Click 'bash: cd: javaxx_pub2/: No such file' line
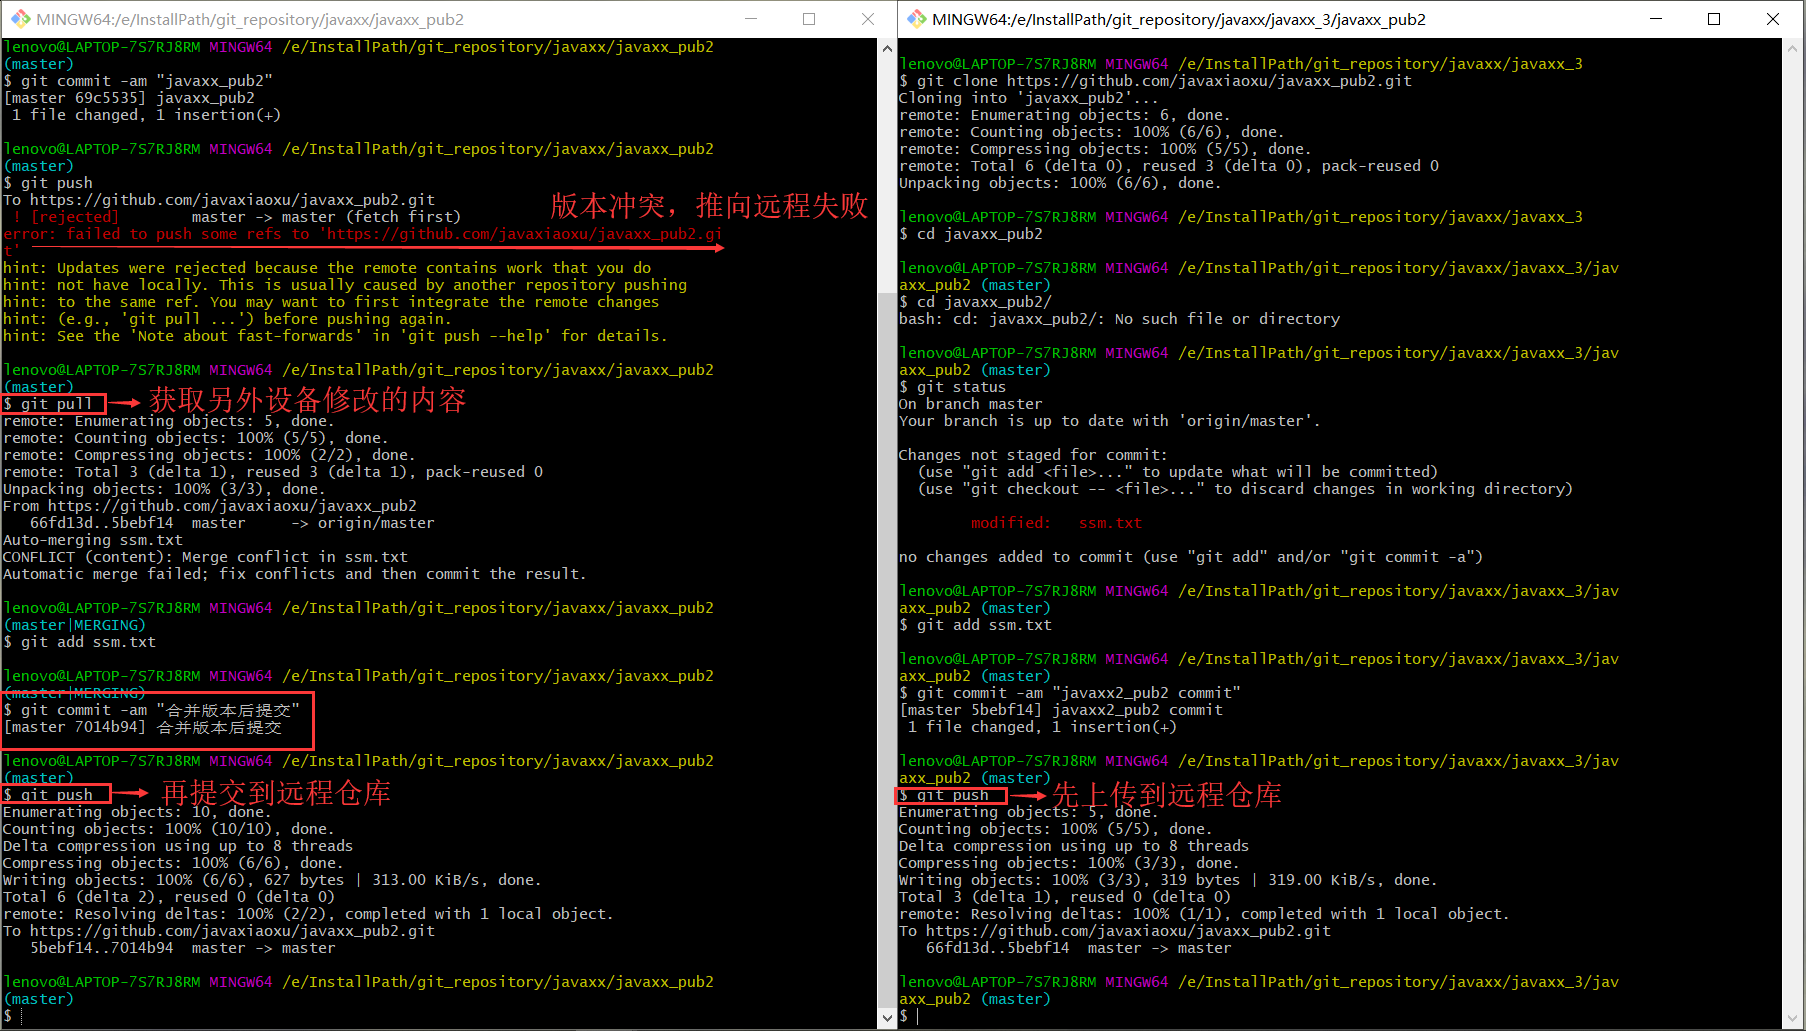This screenshot has height=1031, width=1806. pyautogui.click(x=1120, y=319)
